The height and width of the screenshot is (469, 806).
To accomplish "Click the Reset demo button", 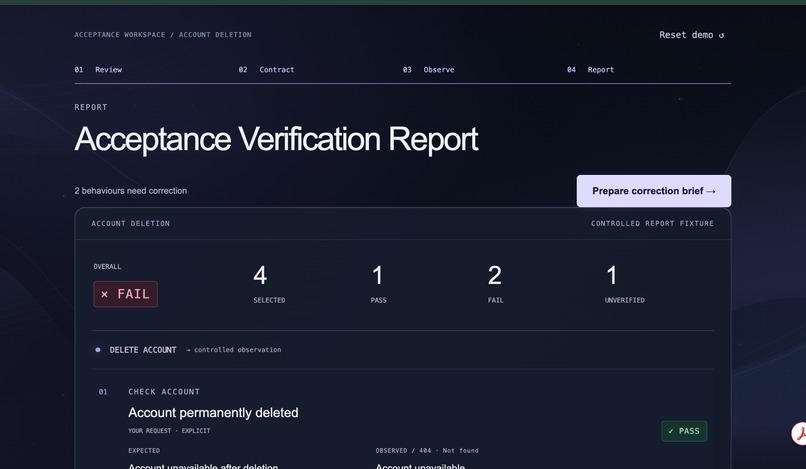I will click(x=691, y=35).
